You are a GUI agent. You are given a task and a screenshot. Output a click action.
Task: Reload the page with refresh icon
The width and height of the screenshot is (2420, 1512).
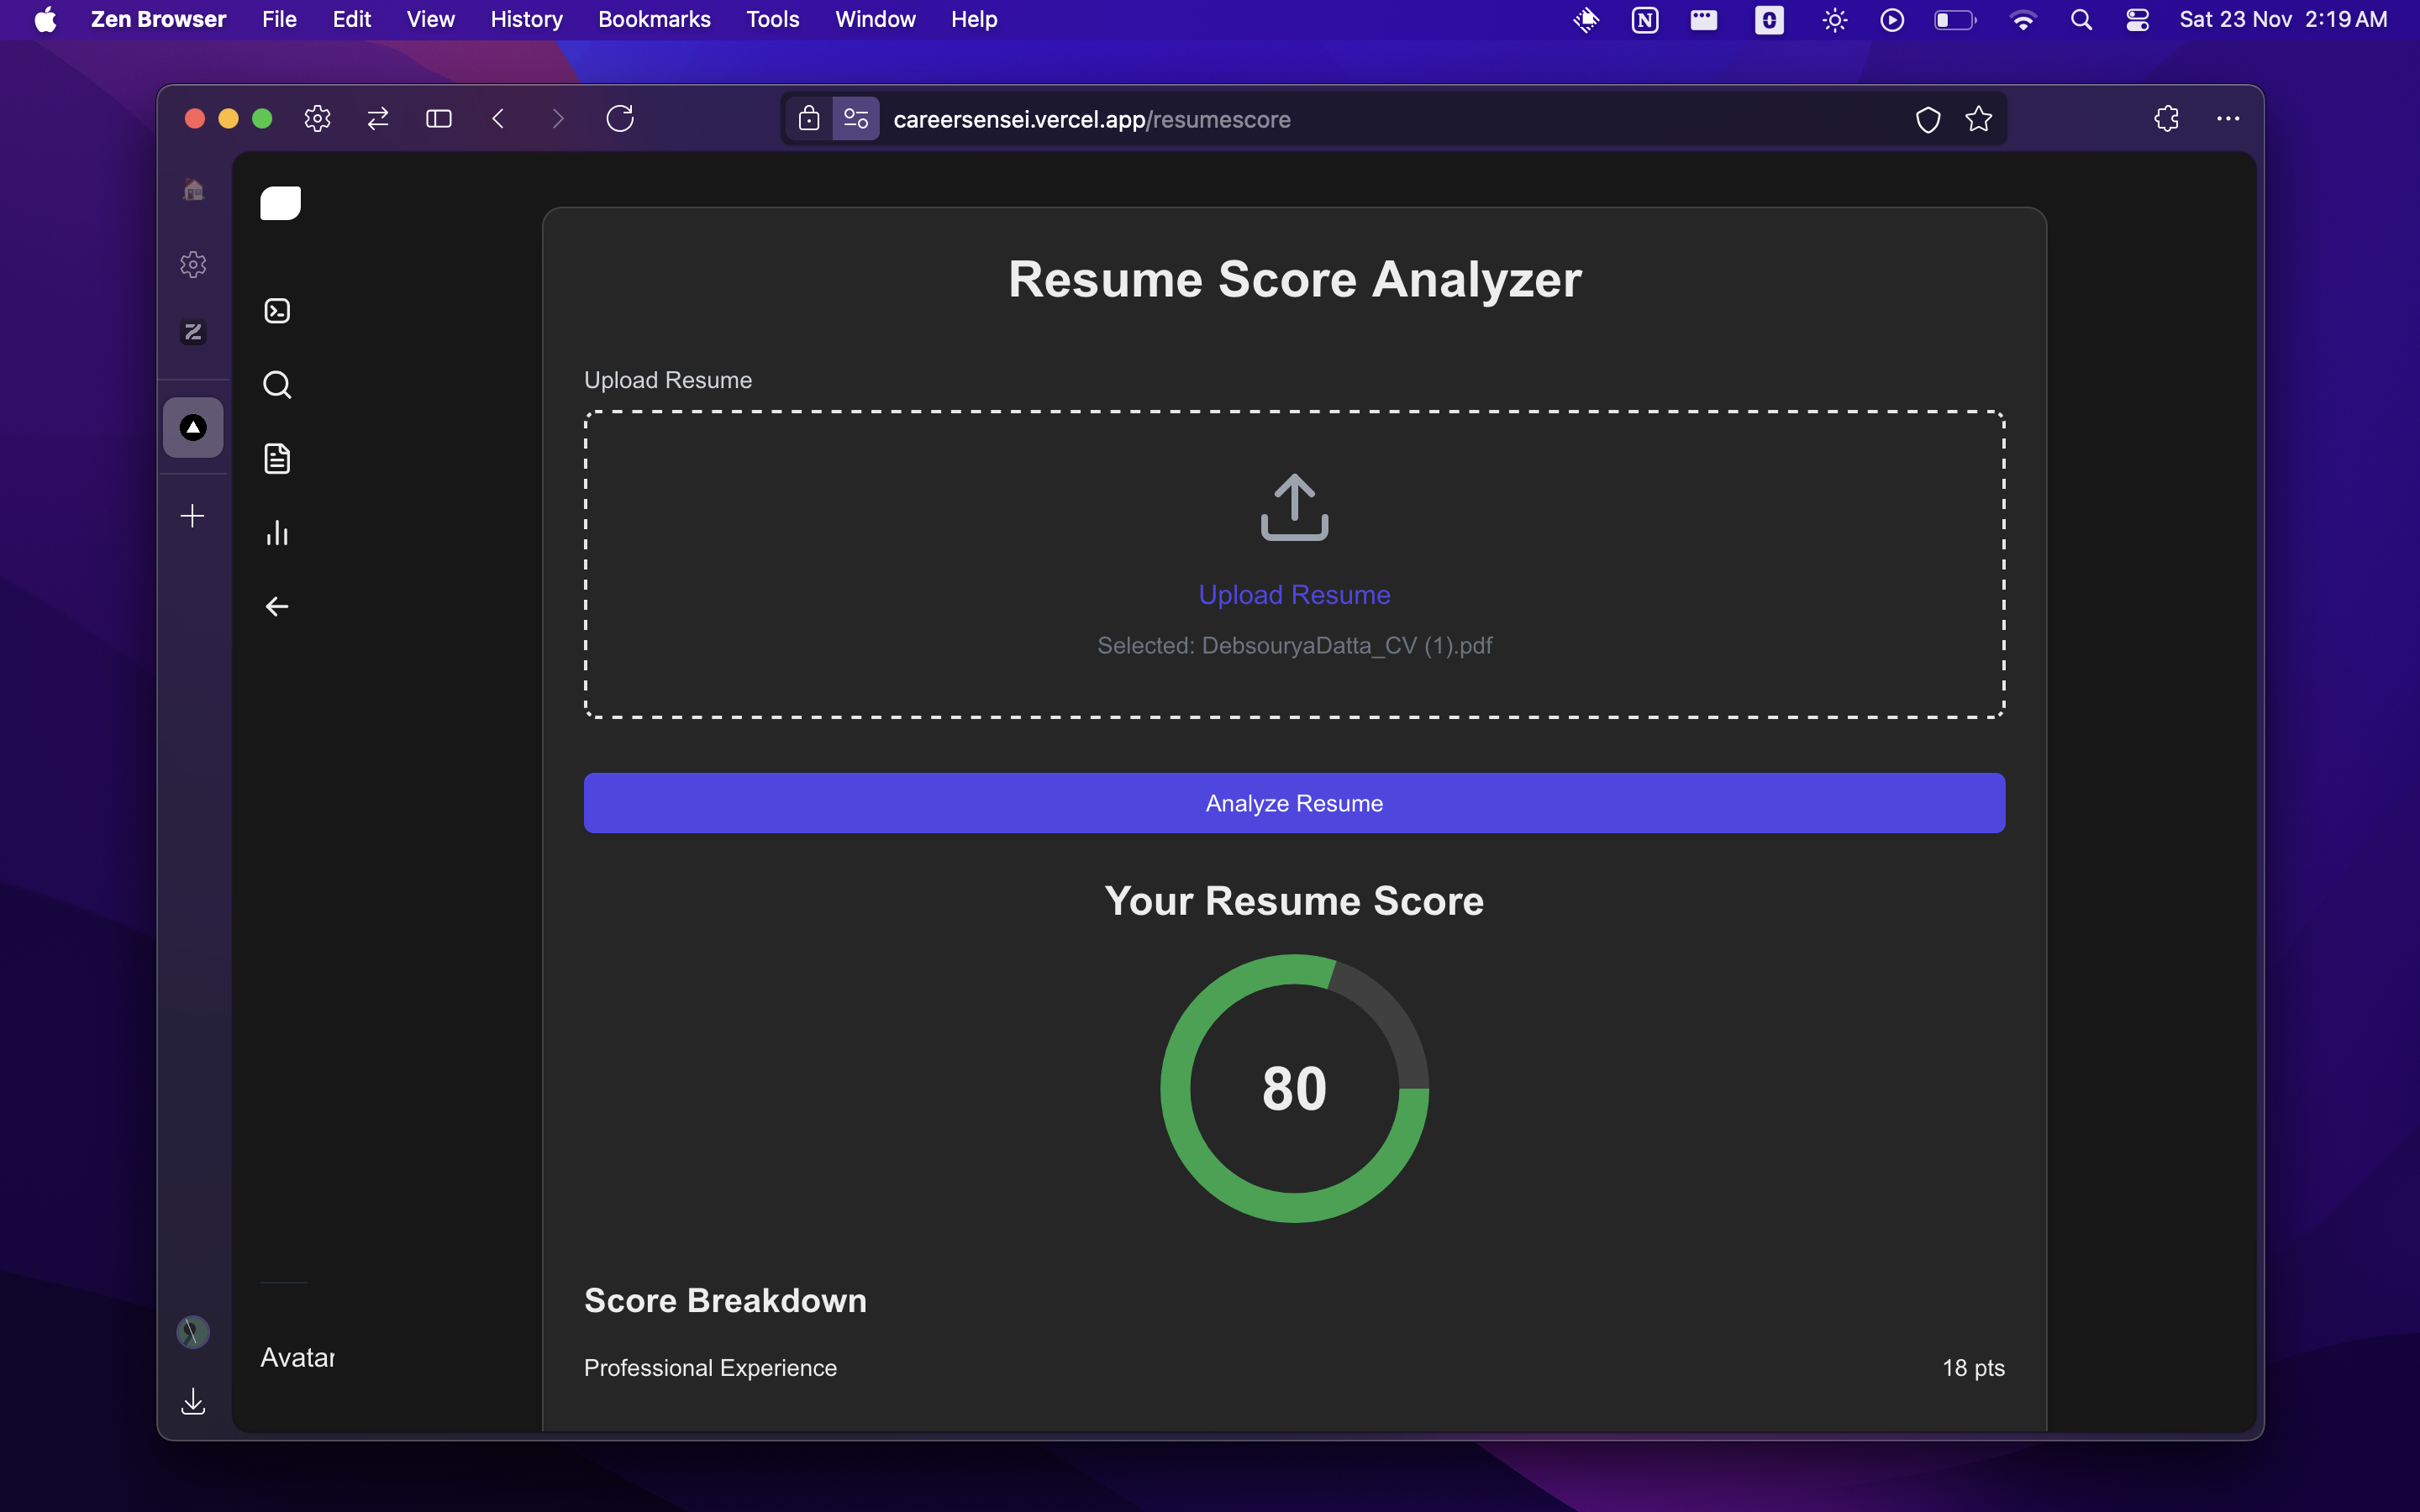(620, 119)
